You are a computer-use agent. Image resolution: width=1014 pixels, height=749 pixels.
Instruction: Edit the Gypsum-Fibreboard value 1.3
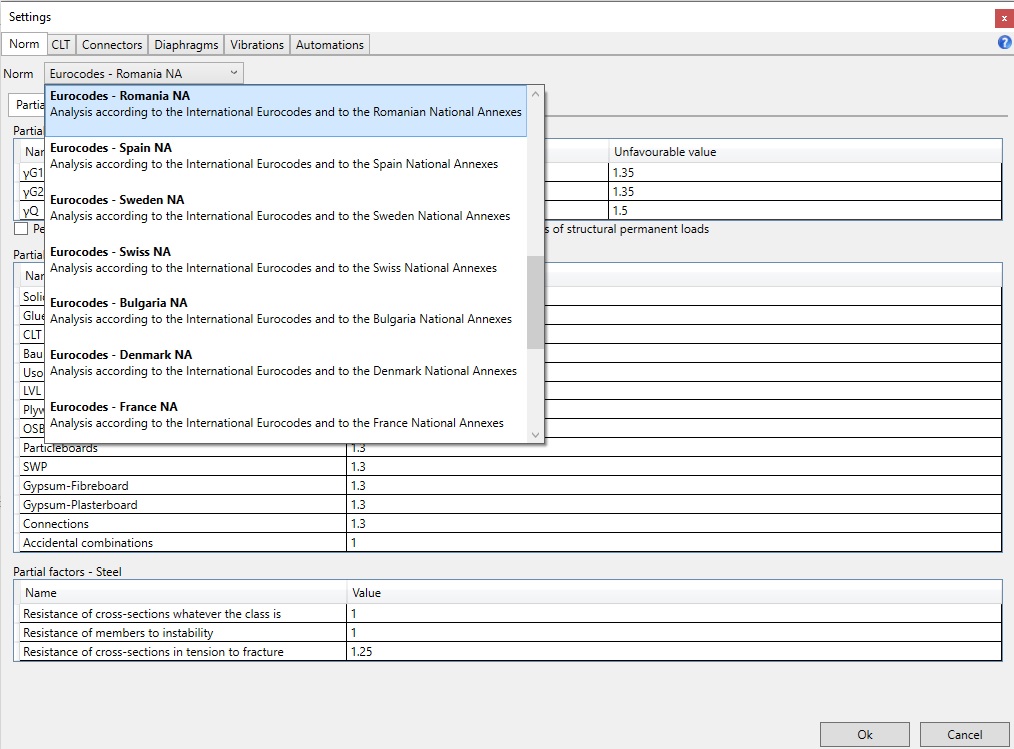click(x=674, y=486)
